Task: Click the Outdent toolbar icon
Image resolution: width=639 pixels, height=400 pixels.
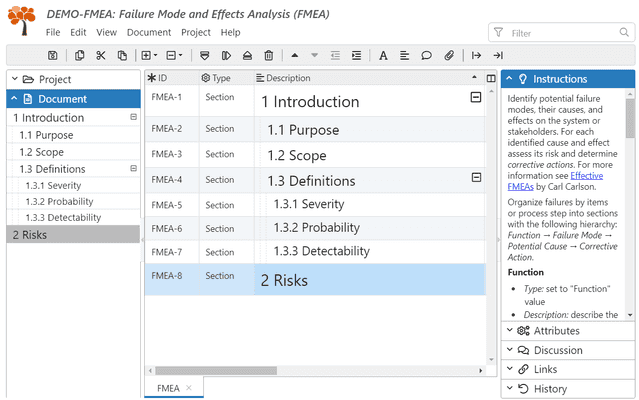Action: click(x=335, y=55)
